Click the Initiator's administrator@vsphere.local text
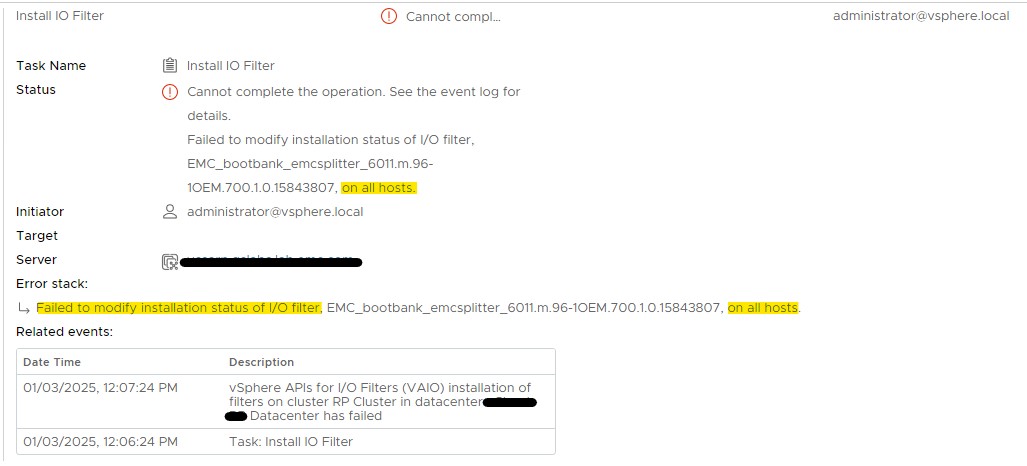 [x=275, y=212]
